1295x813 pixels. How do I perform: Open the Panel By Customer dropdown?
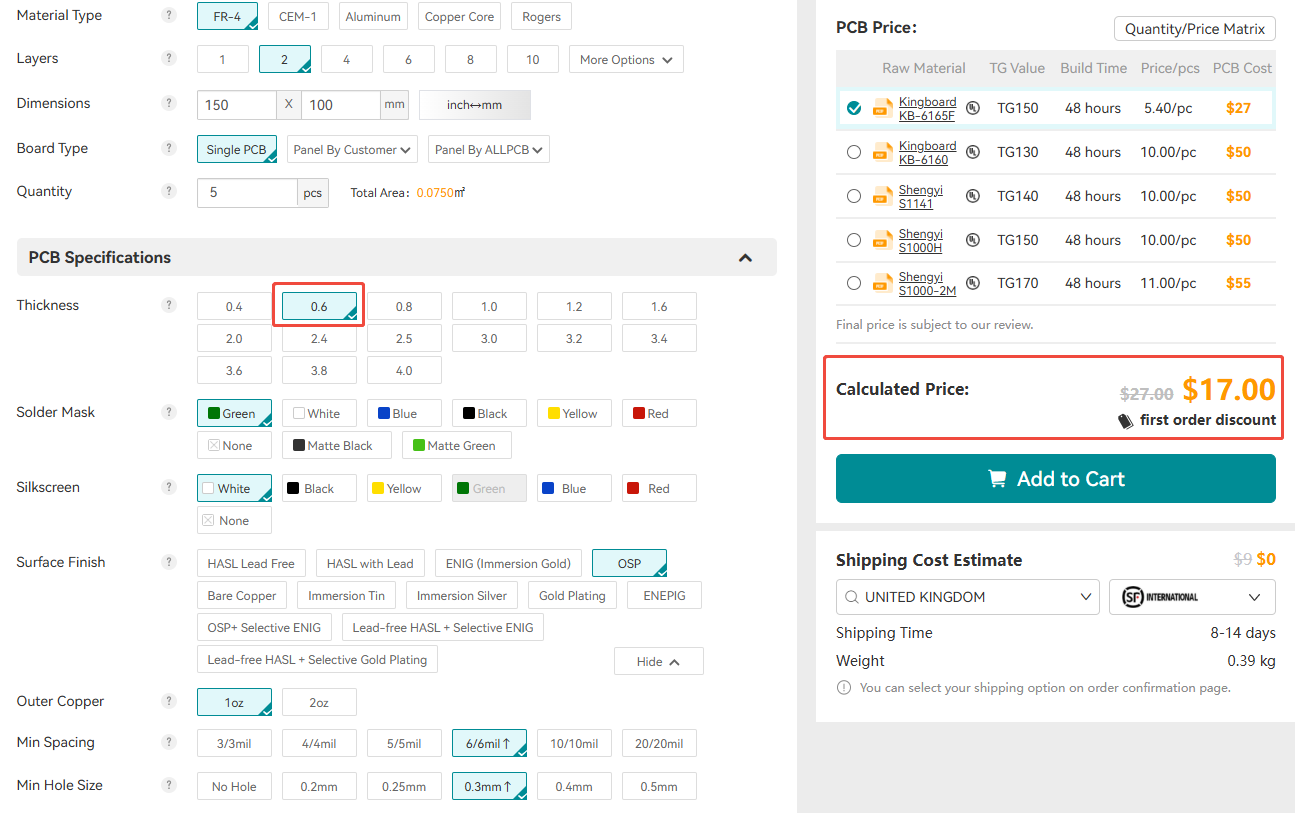(352, 149)
